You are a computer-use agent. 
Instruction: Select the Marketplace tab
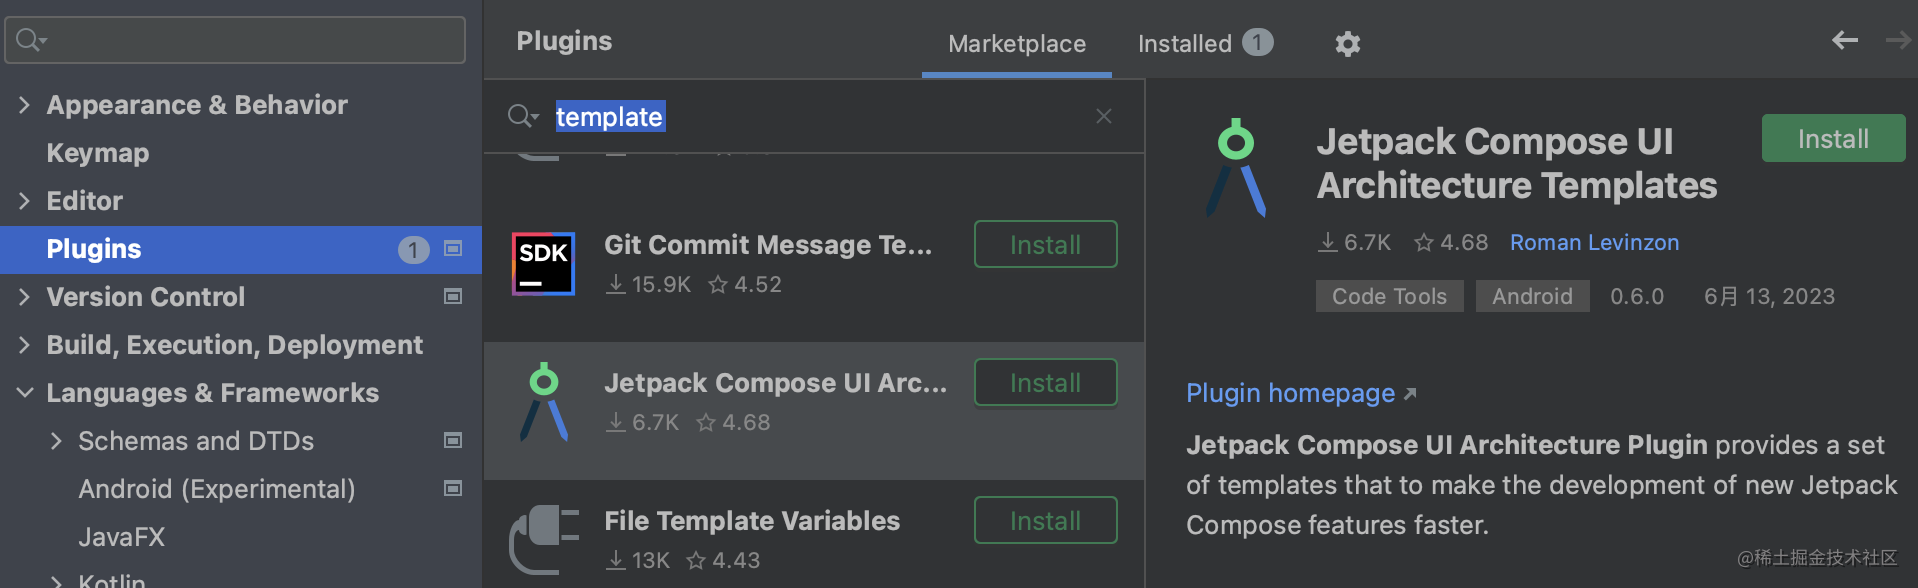click(1016, 44)
